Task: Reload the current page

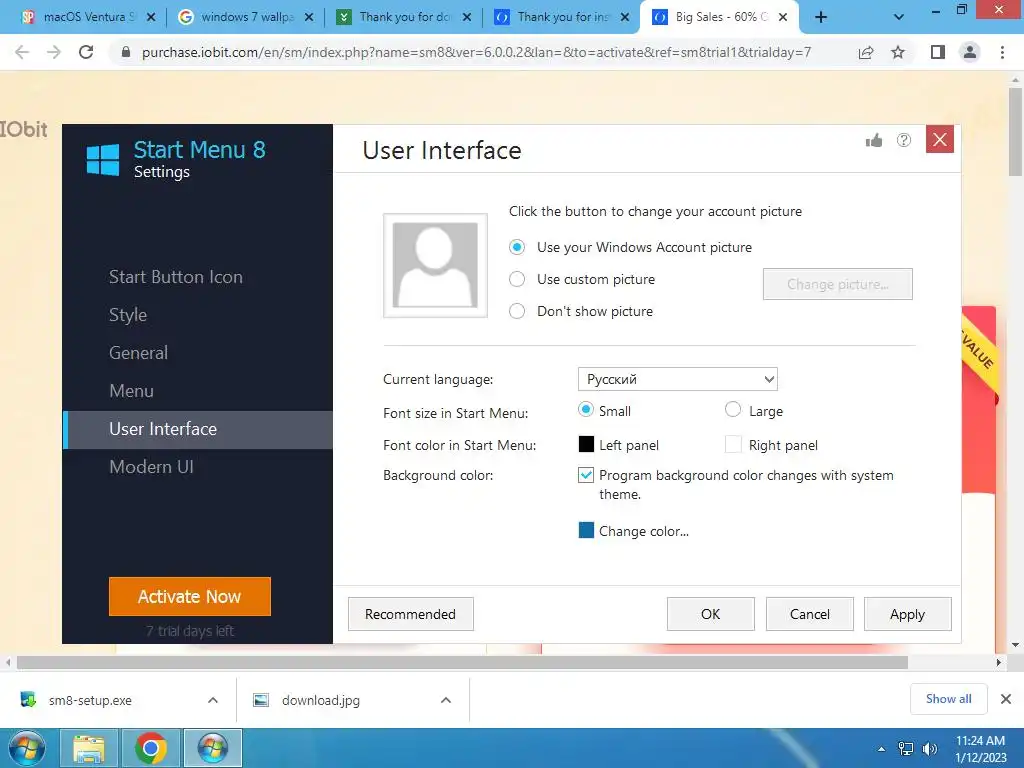Action: tap(86, 52)
